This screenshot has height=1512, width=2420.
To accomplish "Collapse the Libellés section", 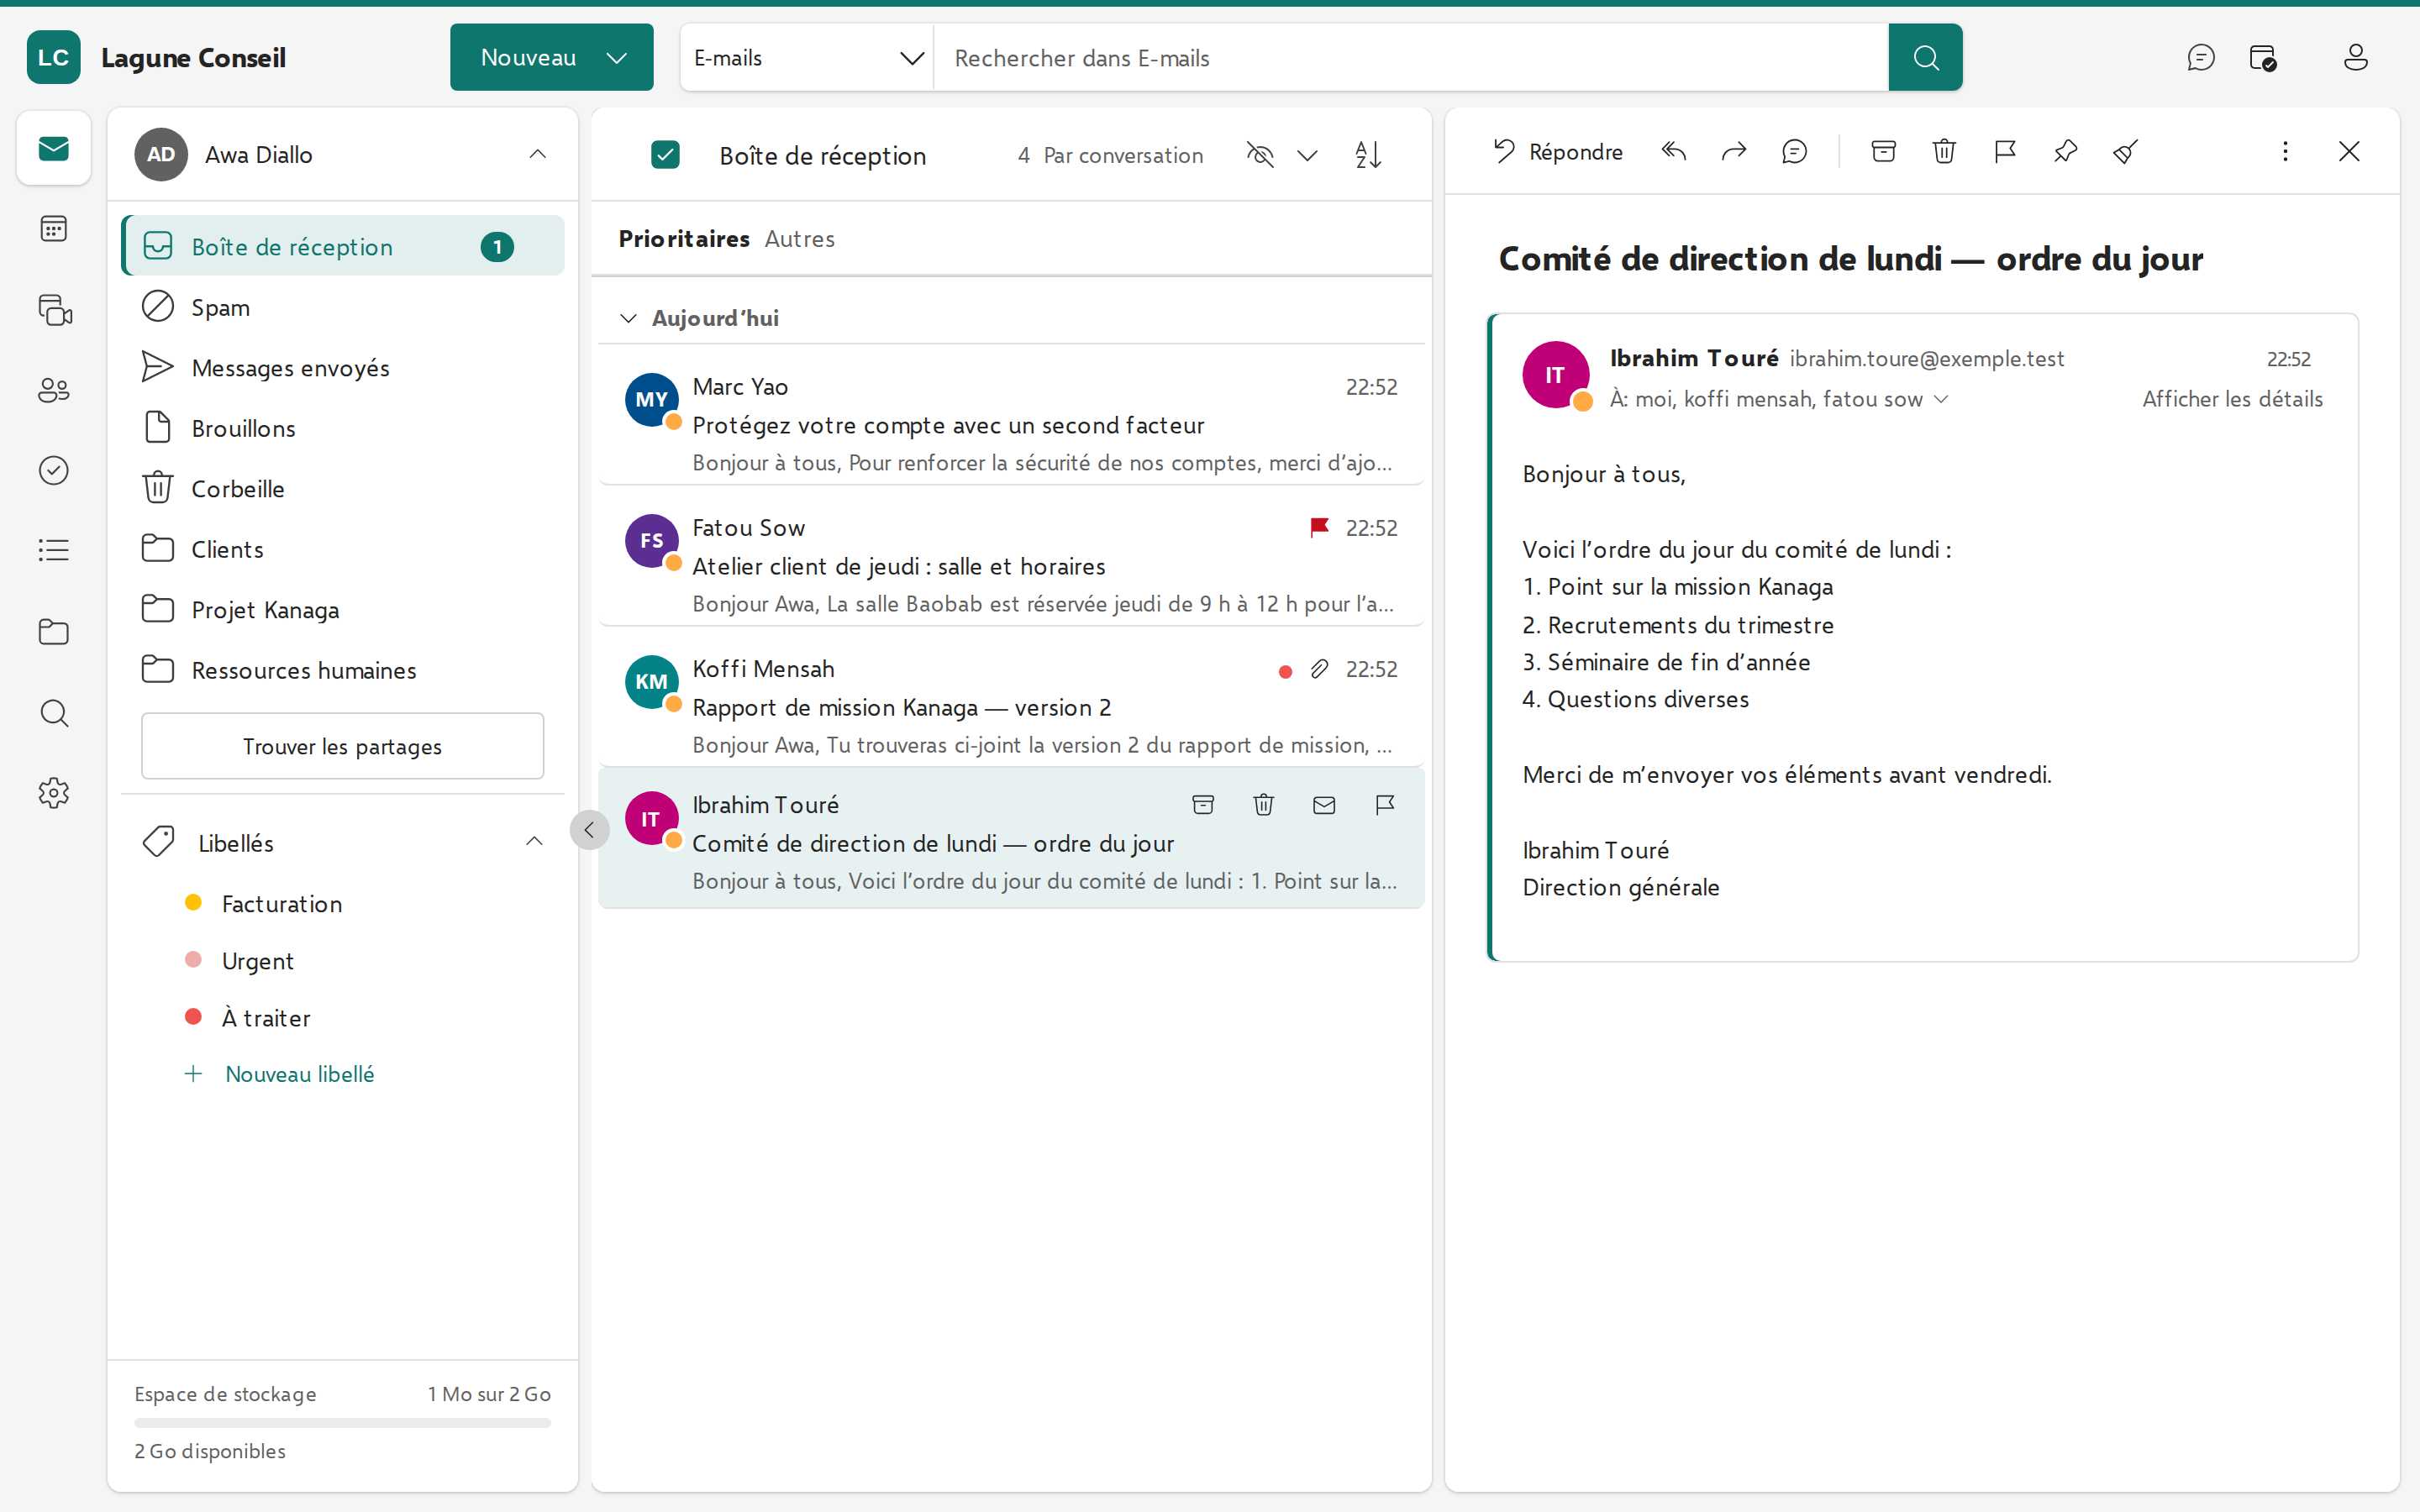I will coord(534,842).
